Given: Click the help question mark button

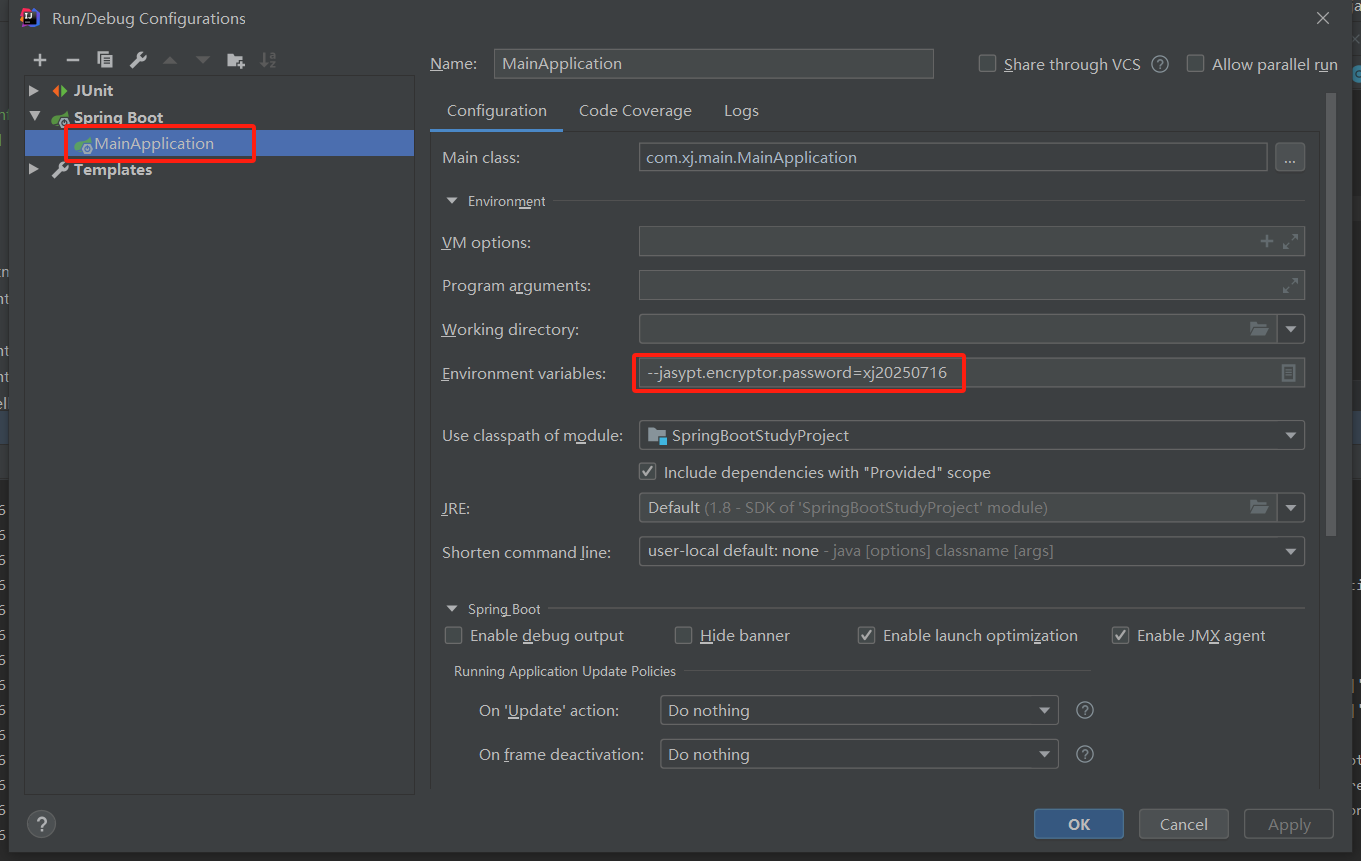Looking at the screenshot, I should (x=41, y=824).
